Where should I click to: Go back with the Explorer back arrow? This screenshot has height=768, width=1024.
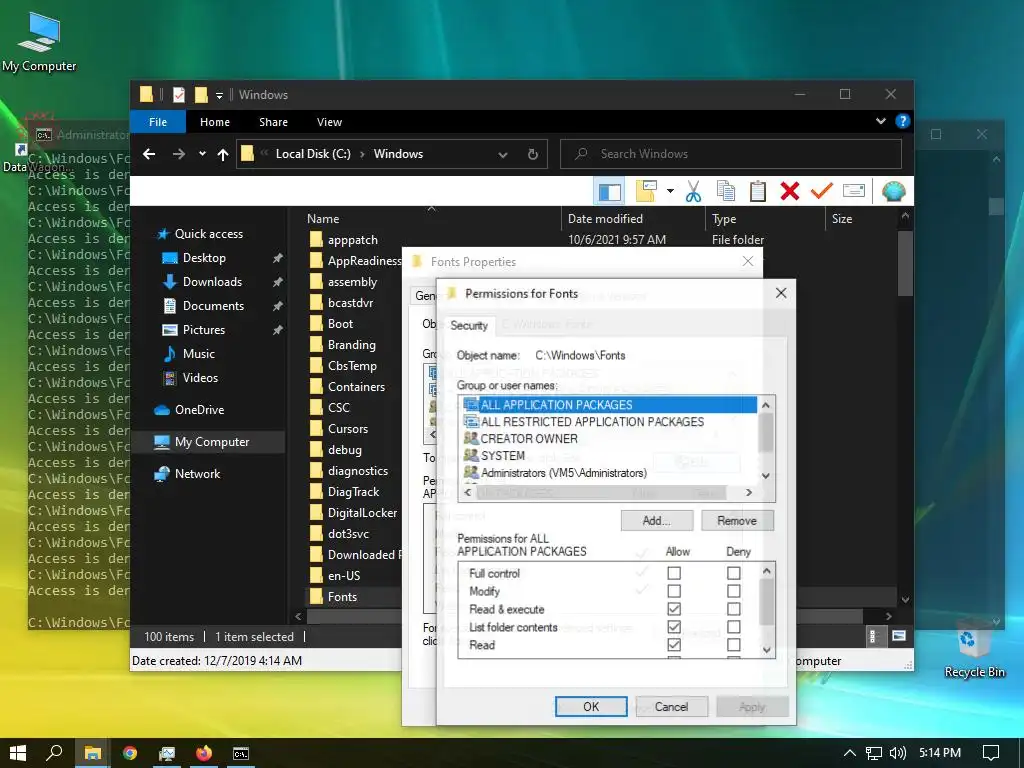[x=149, y=154]
